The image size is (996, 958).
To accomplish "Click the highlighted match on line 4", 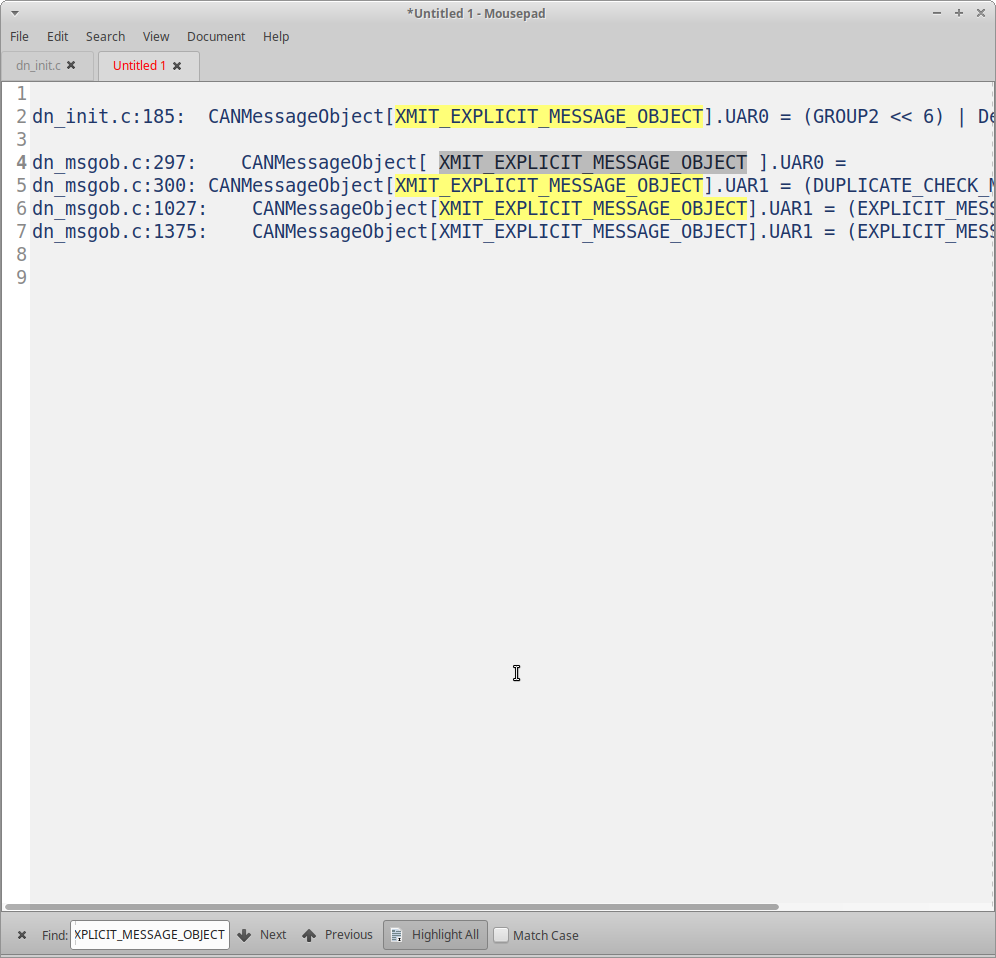I will click(592, 162).
